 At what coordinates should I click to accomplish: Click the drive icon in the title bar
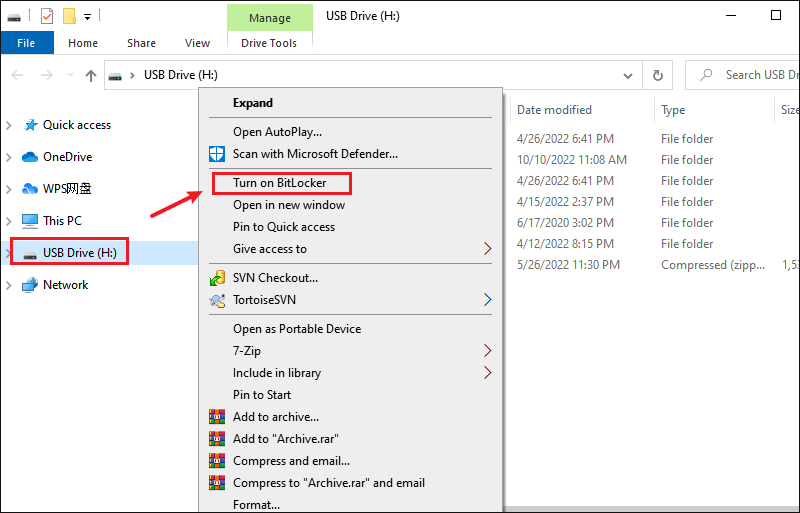click(14, 17)
